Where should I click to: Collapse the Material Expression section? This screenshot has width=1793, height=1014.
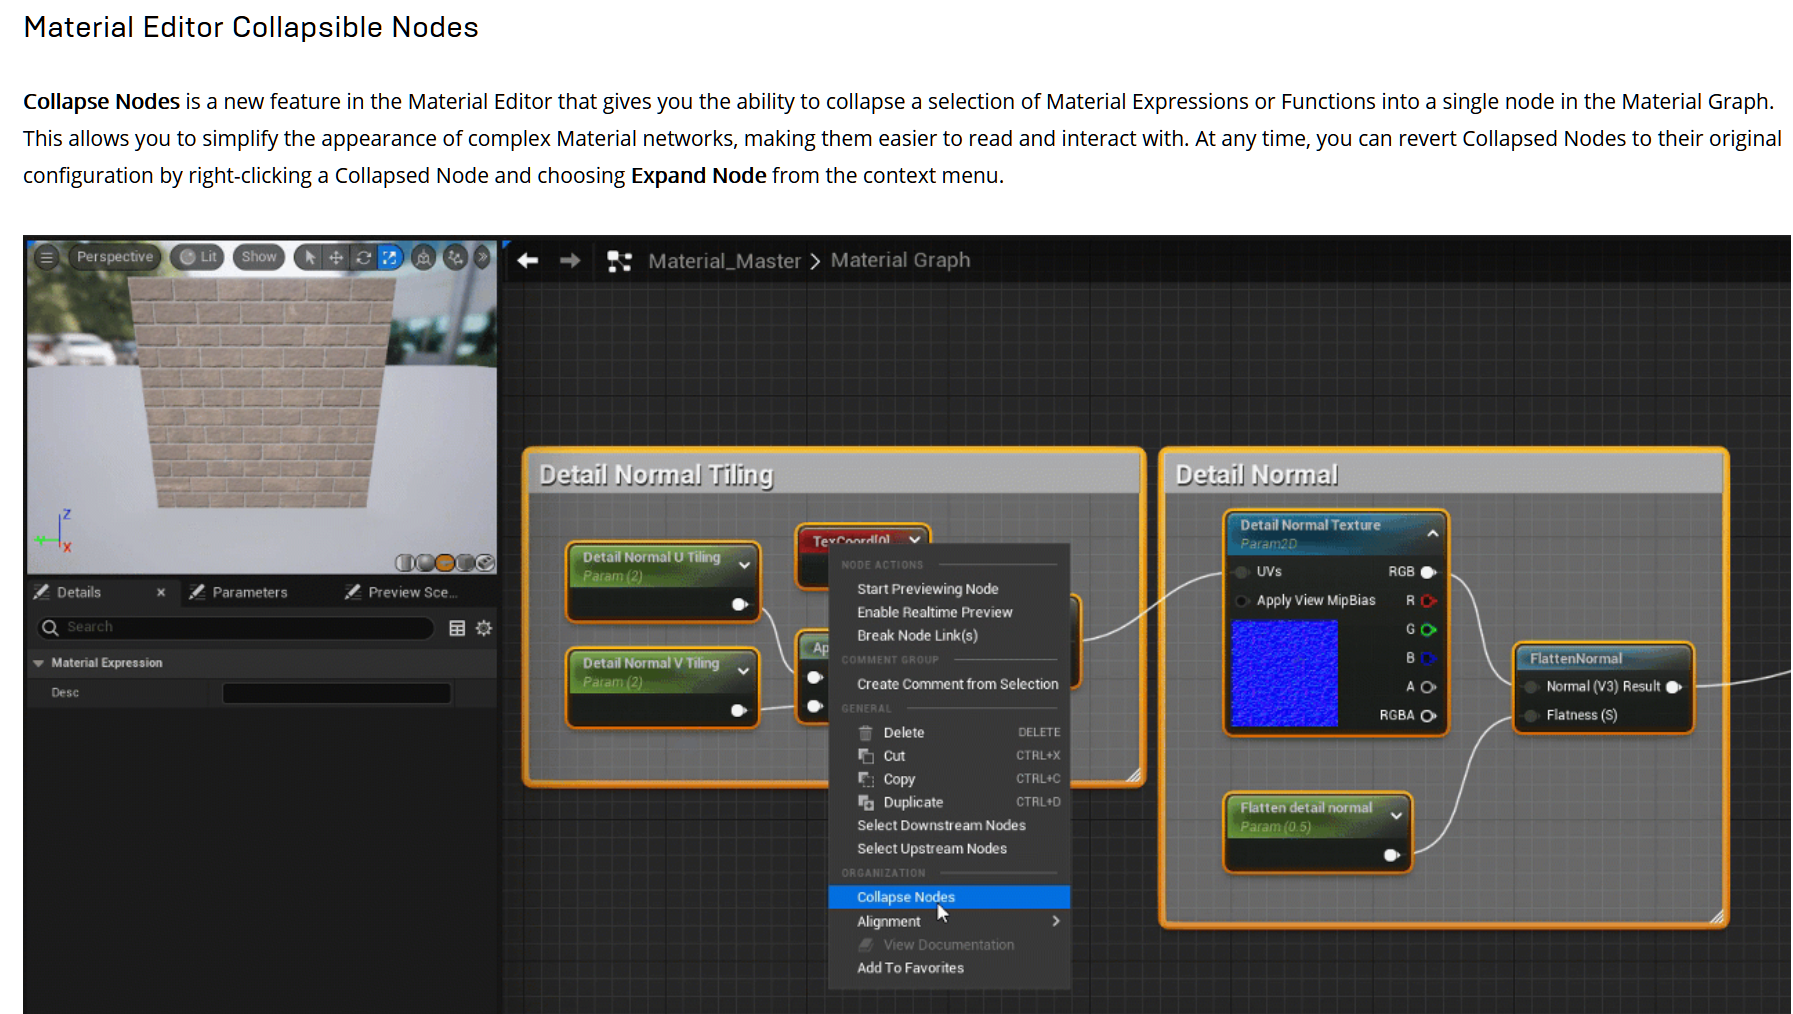tap(39, 663)
